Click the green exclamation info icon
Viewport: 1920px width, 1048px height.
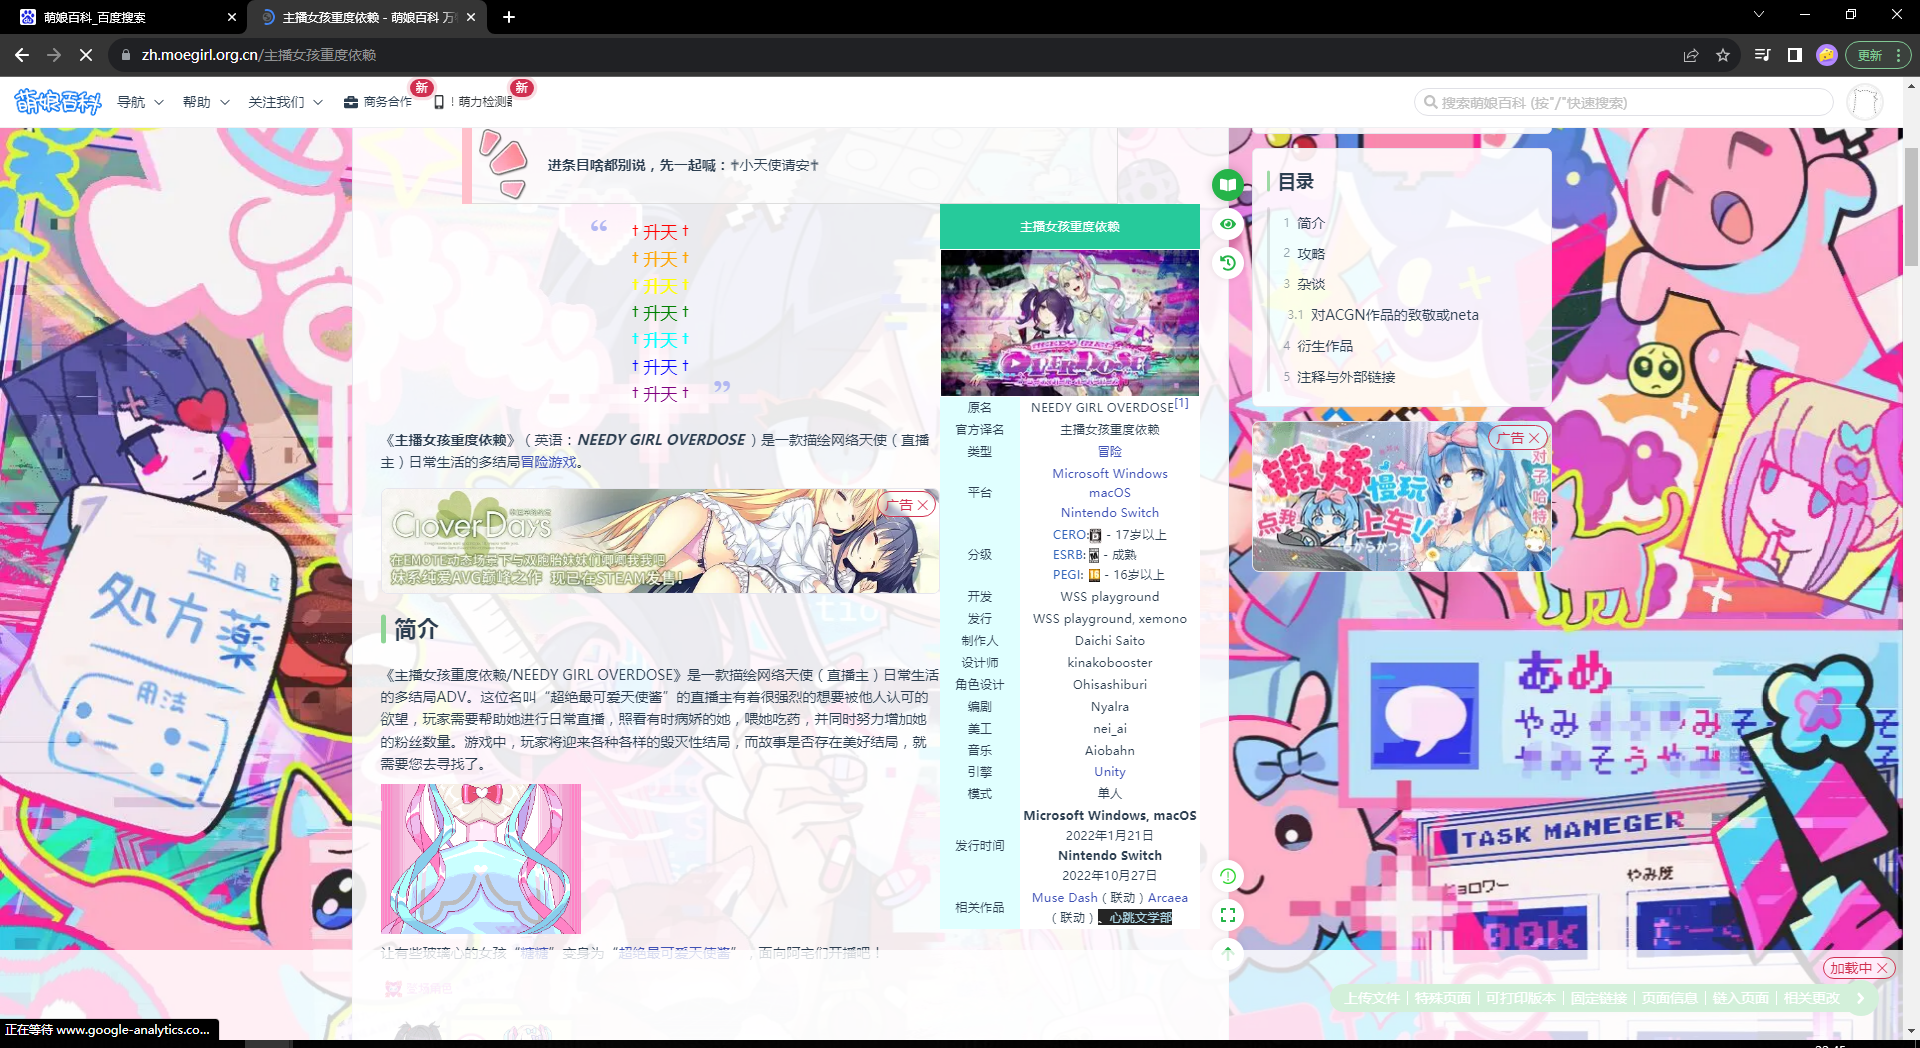(x=1227, y=876)
